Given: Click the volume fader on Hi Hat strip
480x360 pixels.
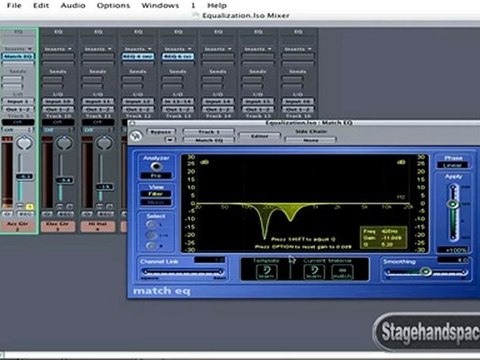Looking at the screenshot, I should click(x=104, y=187).
